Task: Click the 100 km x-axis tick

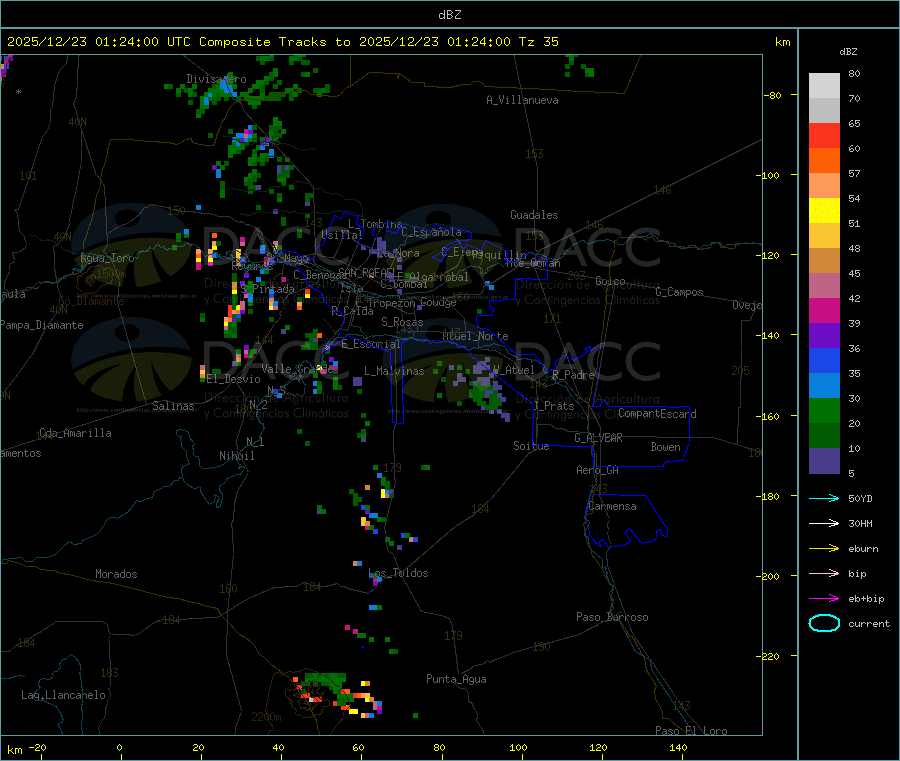Action: point(518,747)
